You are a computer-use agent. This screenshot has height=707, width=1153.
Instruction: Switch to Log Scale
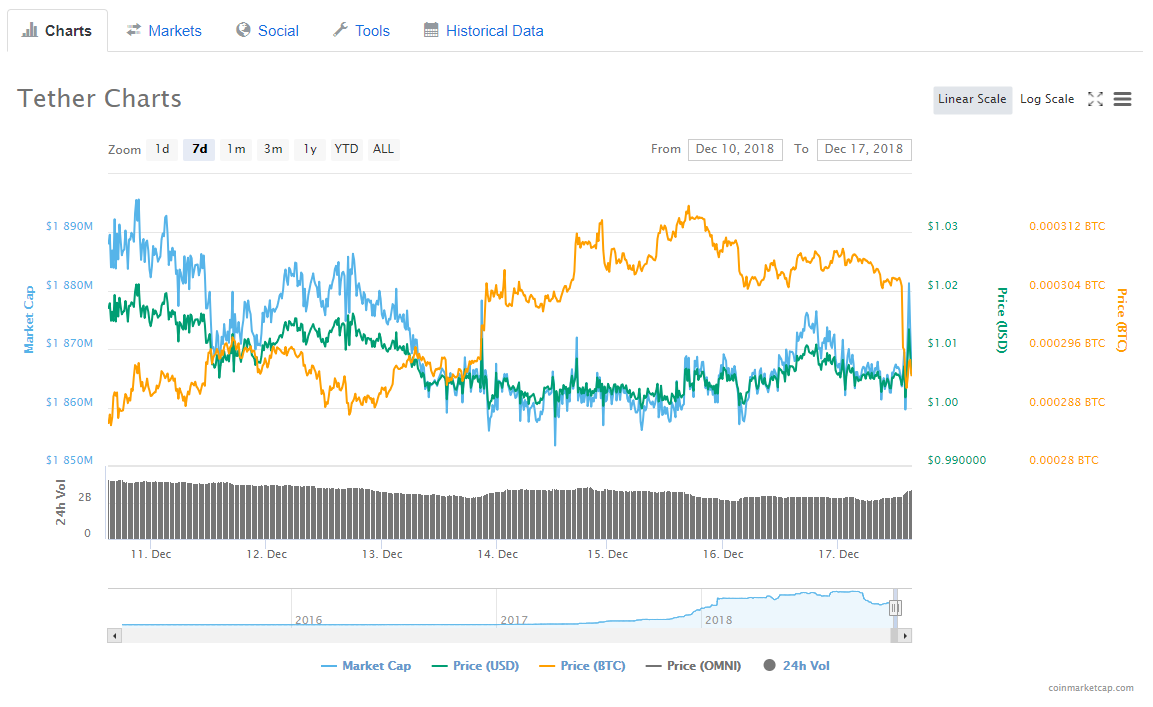(x=1047, y=99)
